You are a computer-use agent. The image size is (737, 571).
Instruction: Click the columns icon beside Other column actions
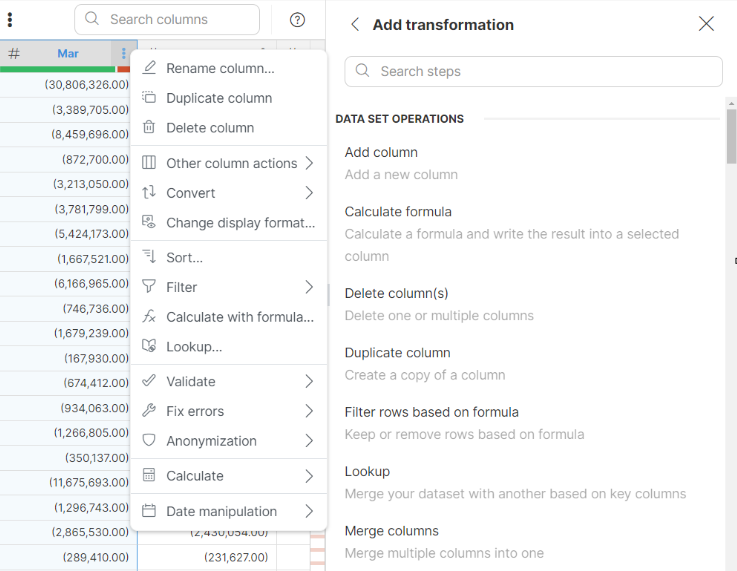149,163
